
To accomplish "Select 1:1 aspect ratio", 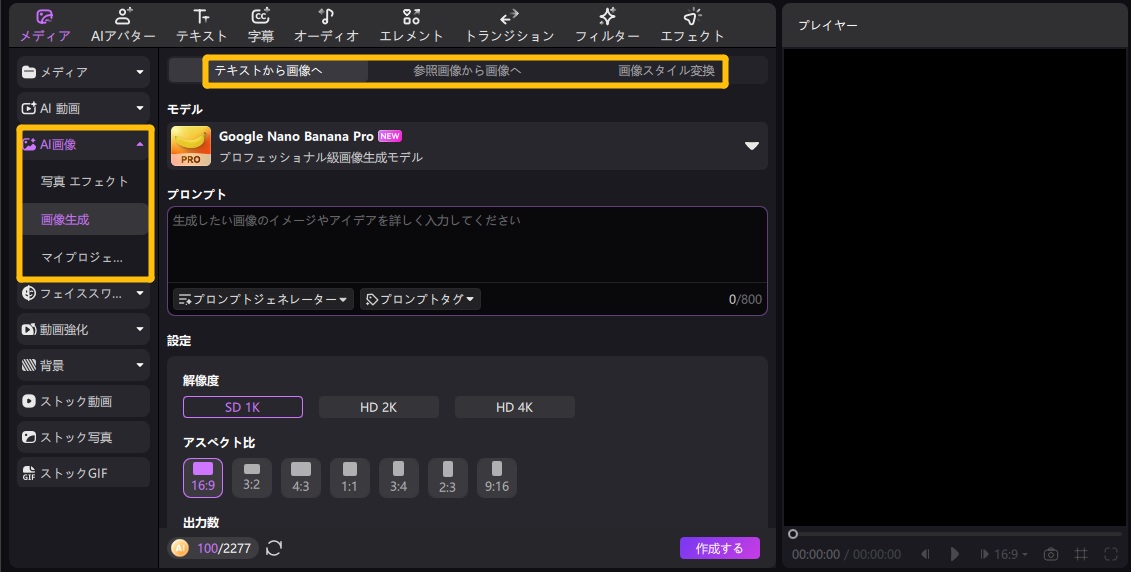I will 350,478.
